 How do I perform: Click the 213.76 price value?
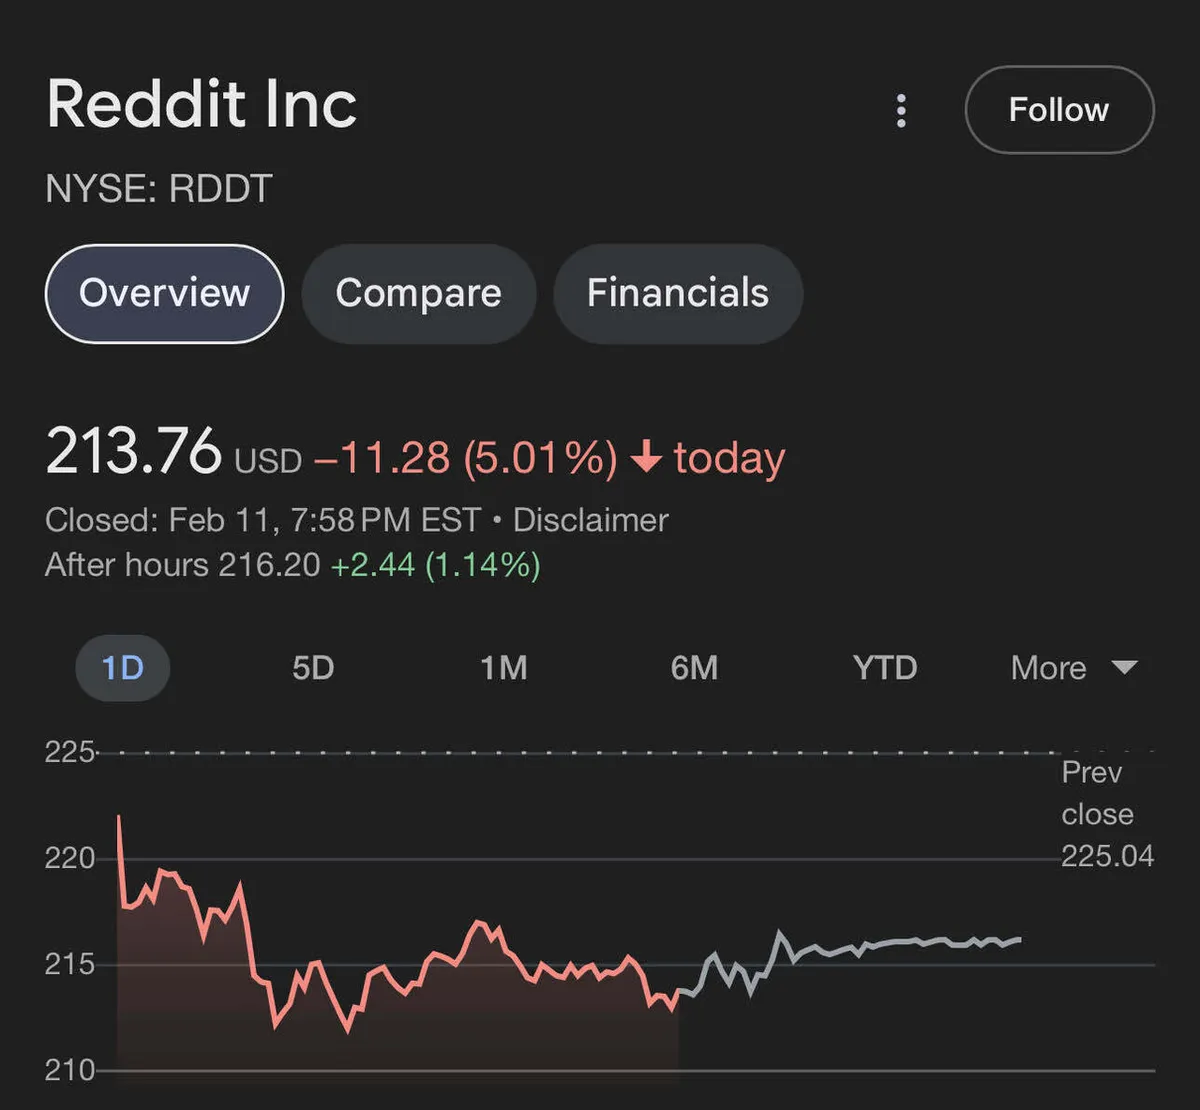point(133,451)
